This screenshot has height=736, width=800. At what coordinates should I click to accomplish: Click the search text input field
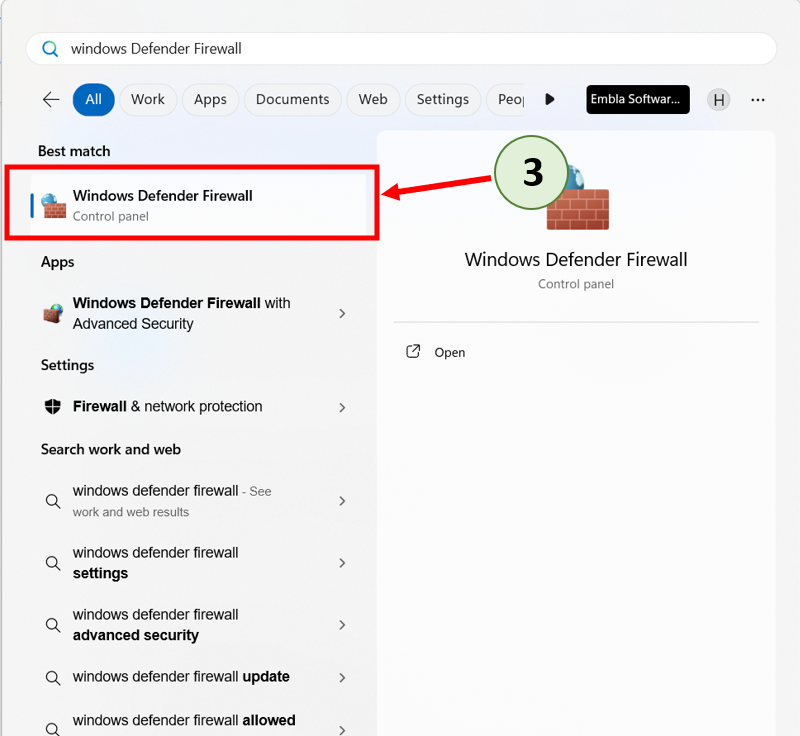400,48
